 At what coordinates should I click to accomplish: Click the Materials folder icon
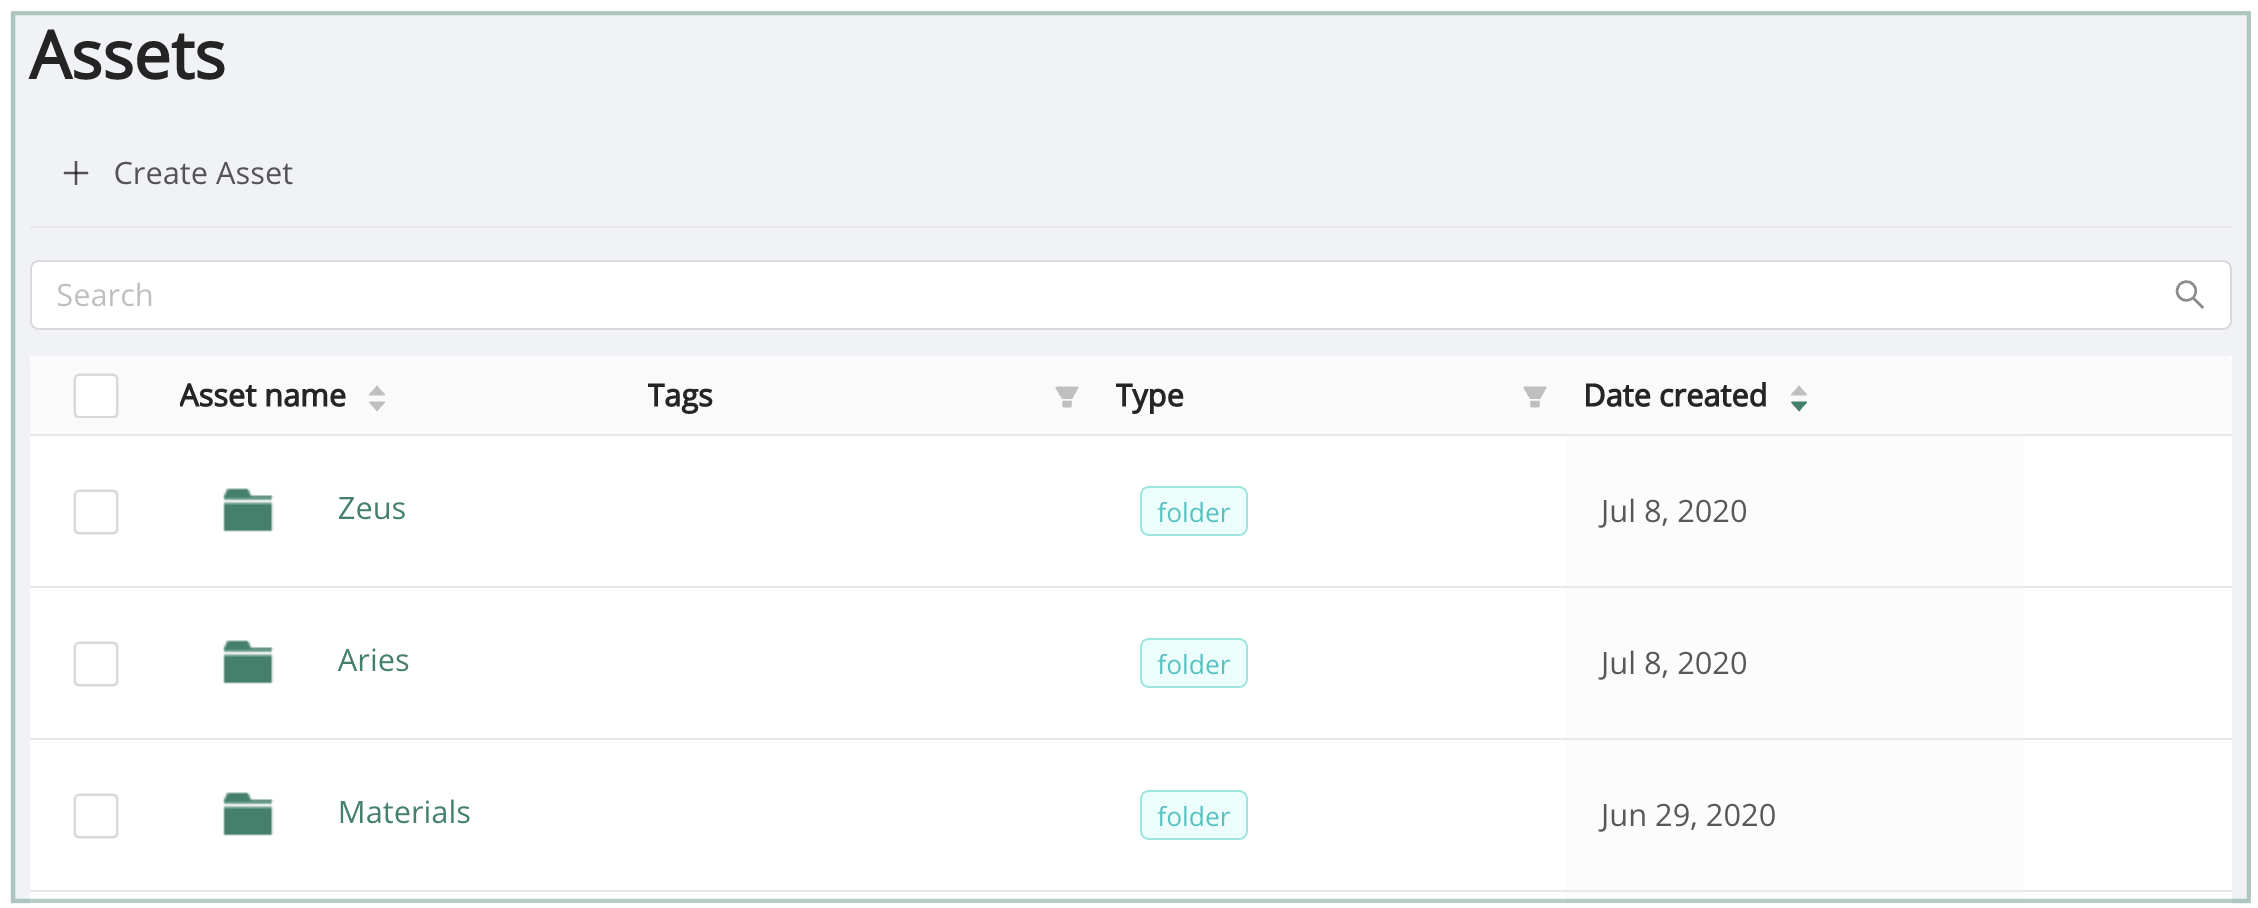pos(247,815)
